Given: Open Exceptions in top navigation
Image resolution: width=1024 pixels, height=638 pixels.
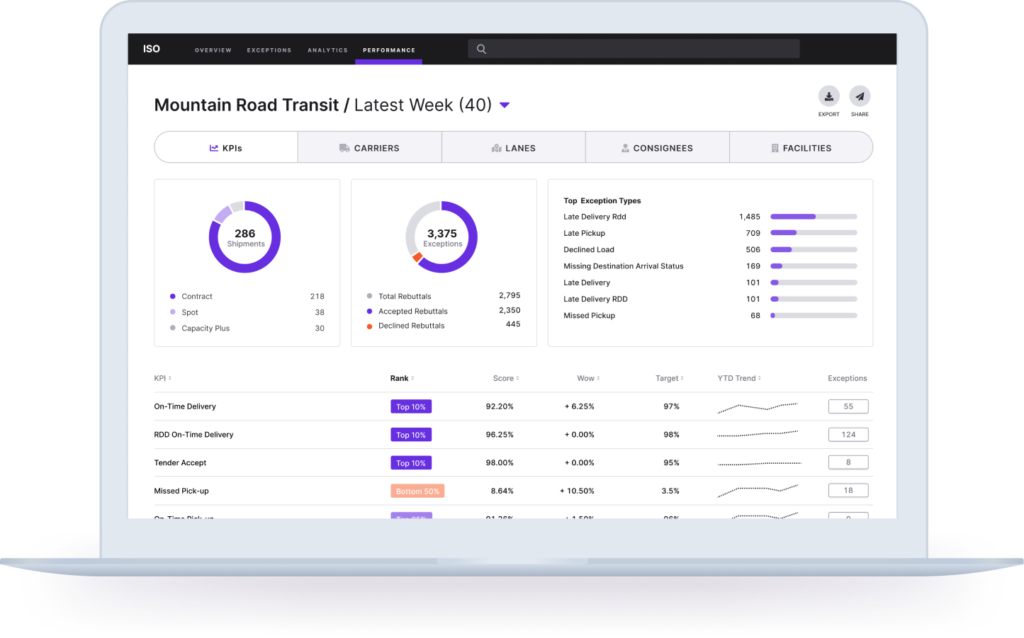Looking at the screenshot, I should 269,50.
